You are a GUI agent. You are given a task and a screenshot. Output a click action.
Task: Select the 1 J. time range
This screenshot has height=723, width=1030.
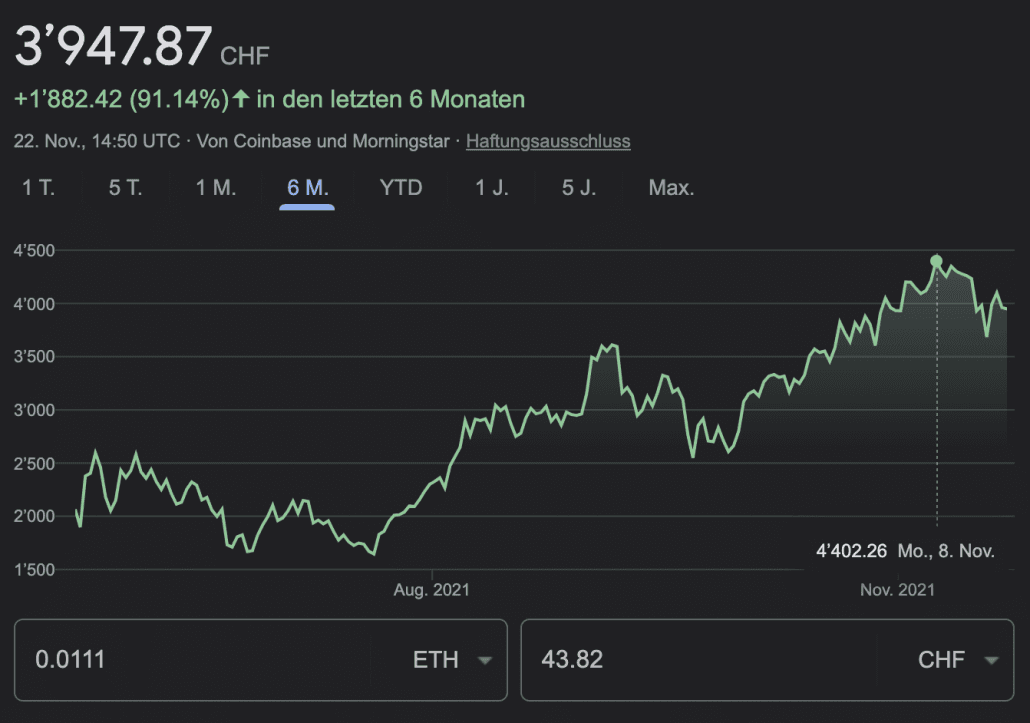pyautogui.click(x=492, y=188)
